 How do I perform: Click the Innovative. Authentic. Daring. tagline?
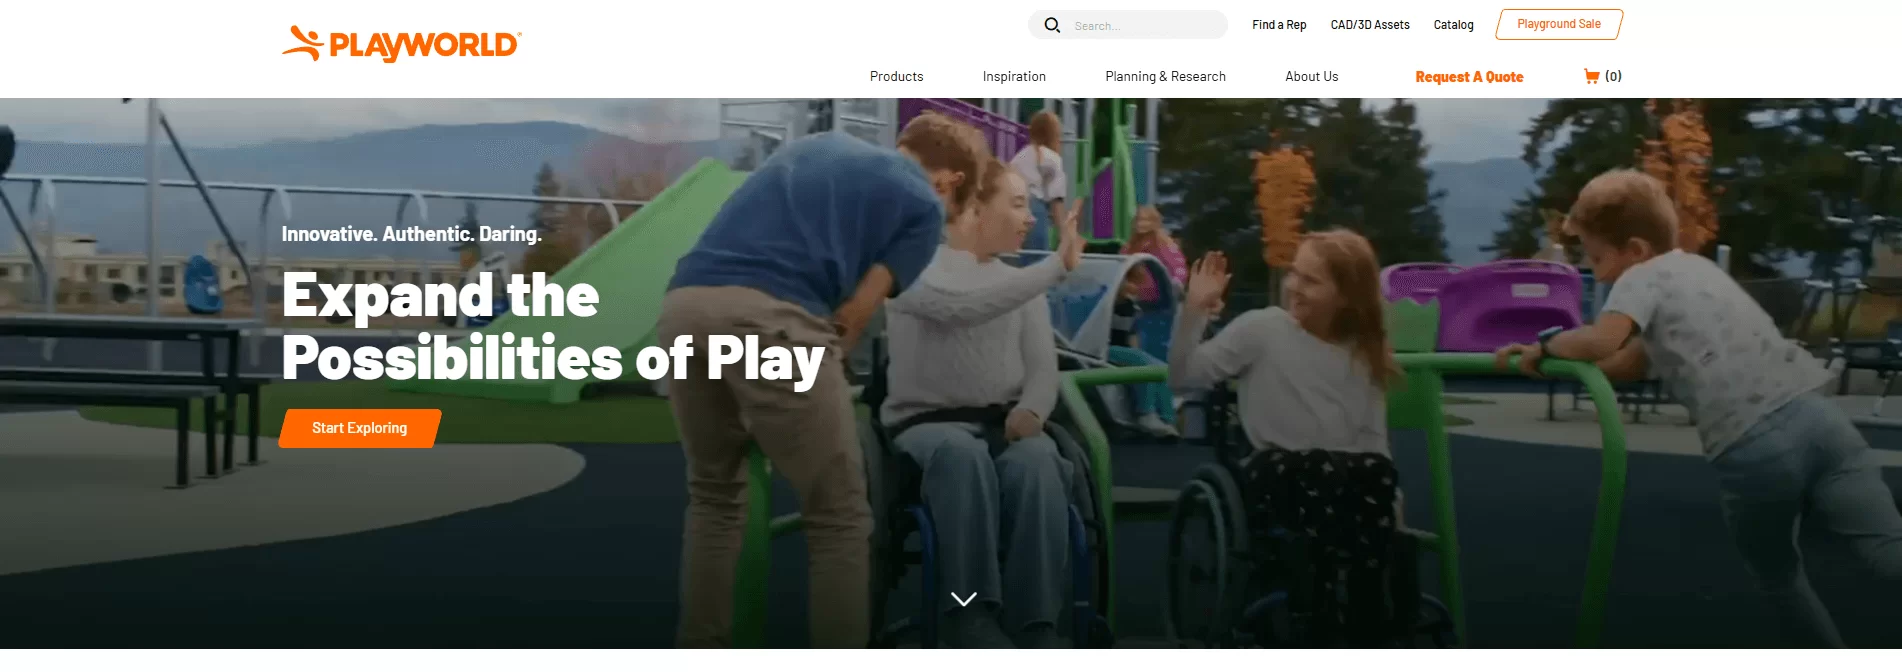pyautogui.click(x=412, y=234)
